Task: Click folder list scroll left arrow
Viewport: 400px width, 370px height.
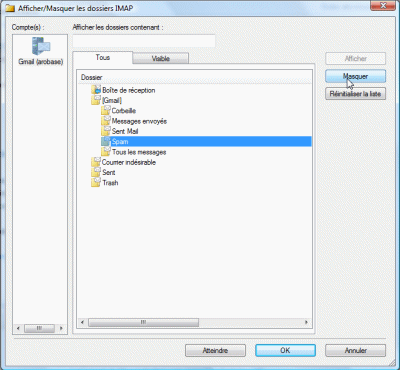Action: click(83, 322)
